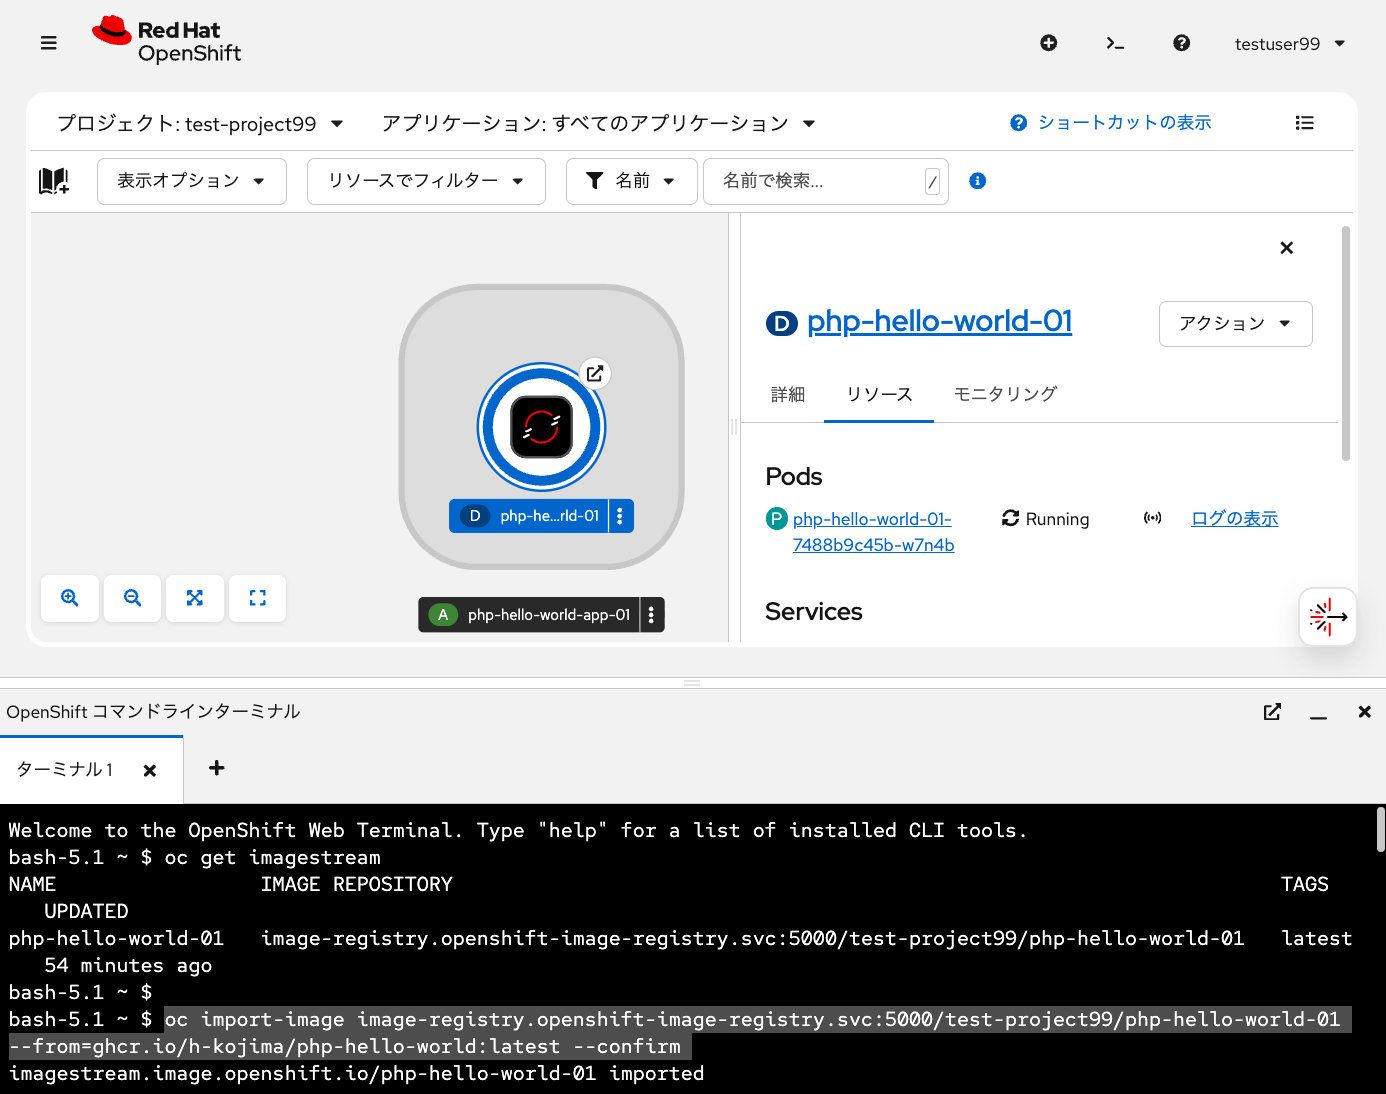This screenshot has width=1386, height=1094.
Task: Open the web terminal icon in header
Action: pos(1115,43)
